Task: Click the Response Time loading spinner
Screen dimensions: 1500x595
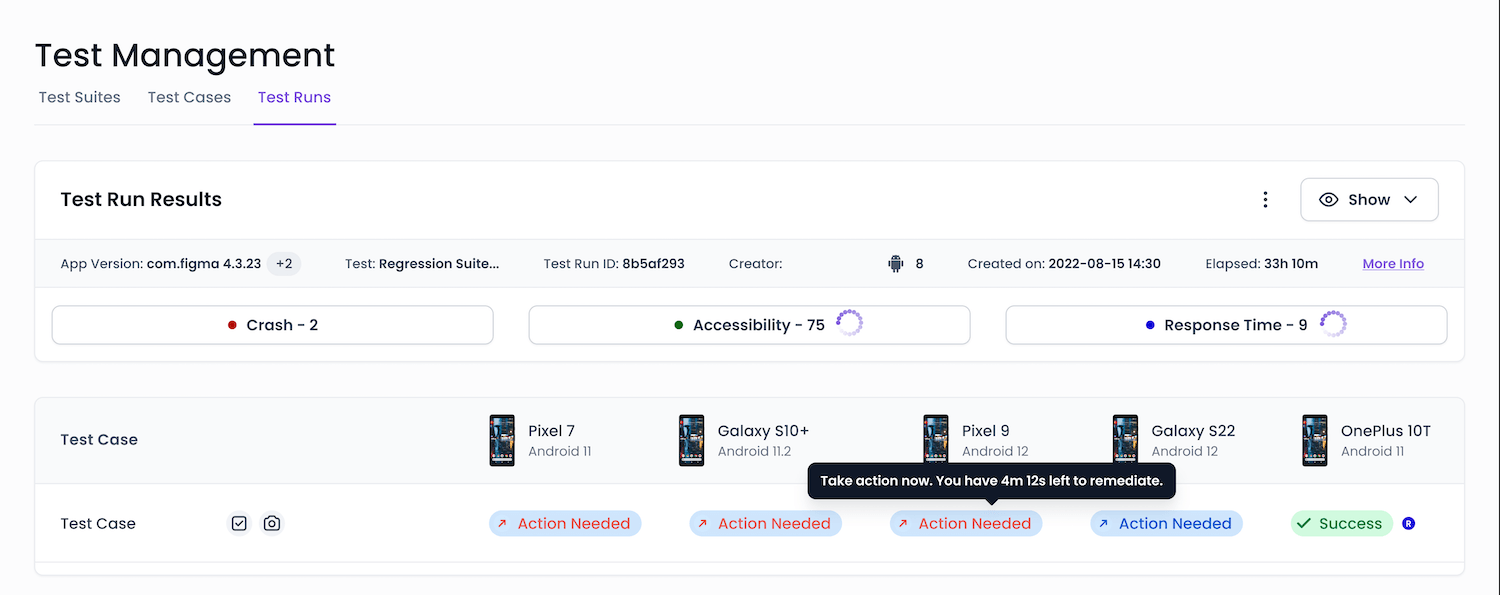Action: [1333, 323]
